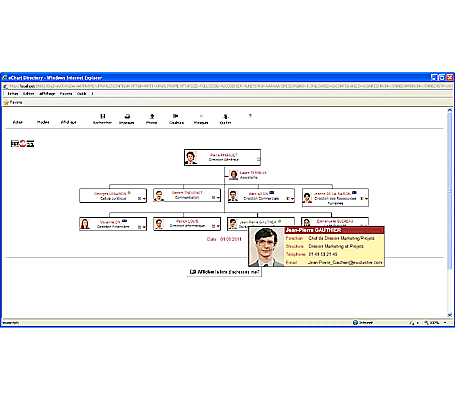This screenshot has height=400, width=455.
Task: Click Patrick LOUIS name in Direction Informatique box
Action: [187, 221]
